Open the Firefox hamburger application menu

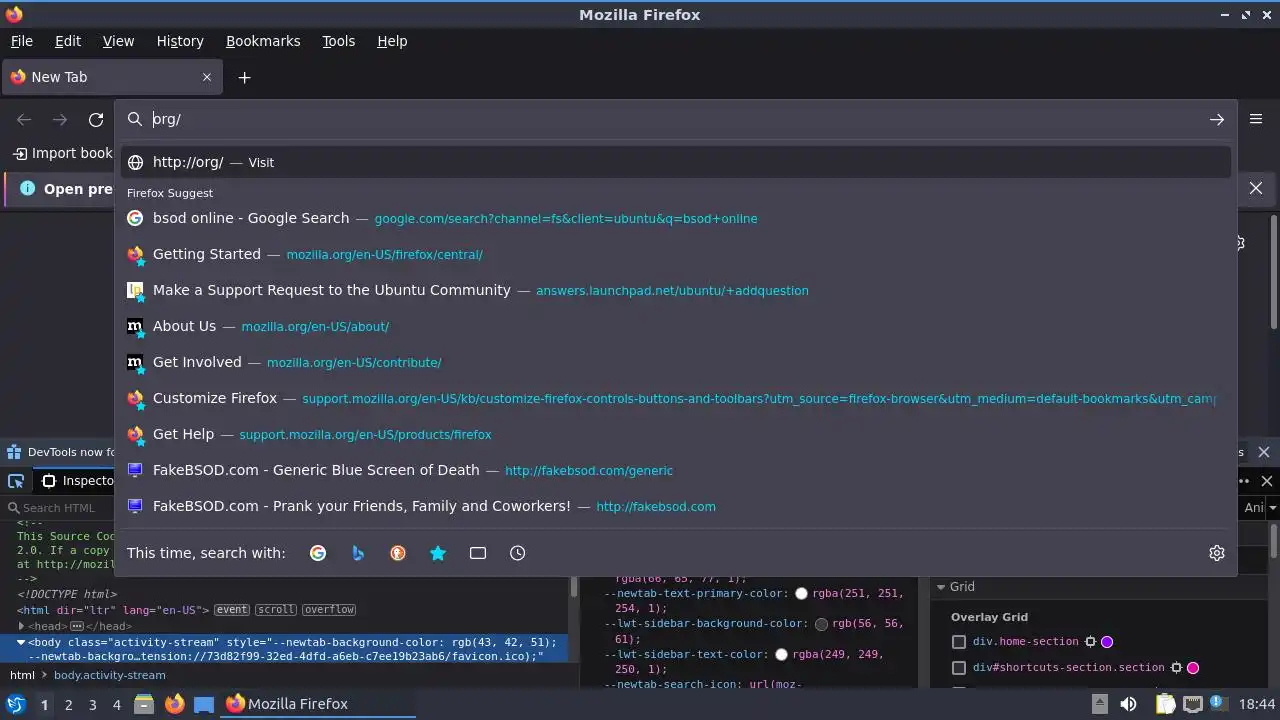pyautogui.click(x=1256, y=119)
